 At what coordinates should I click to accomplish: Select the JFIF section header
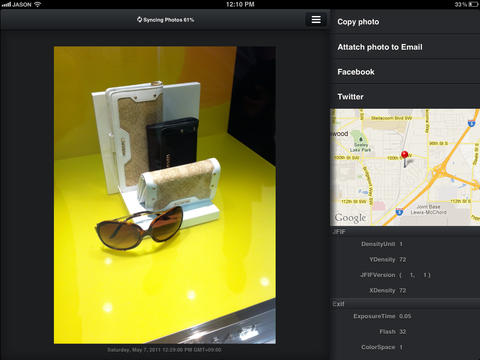405,232
